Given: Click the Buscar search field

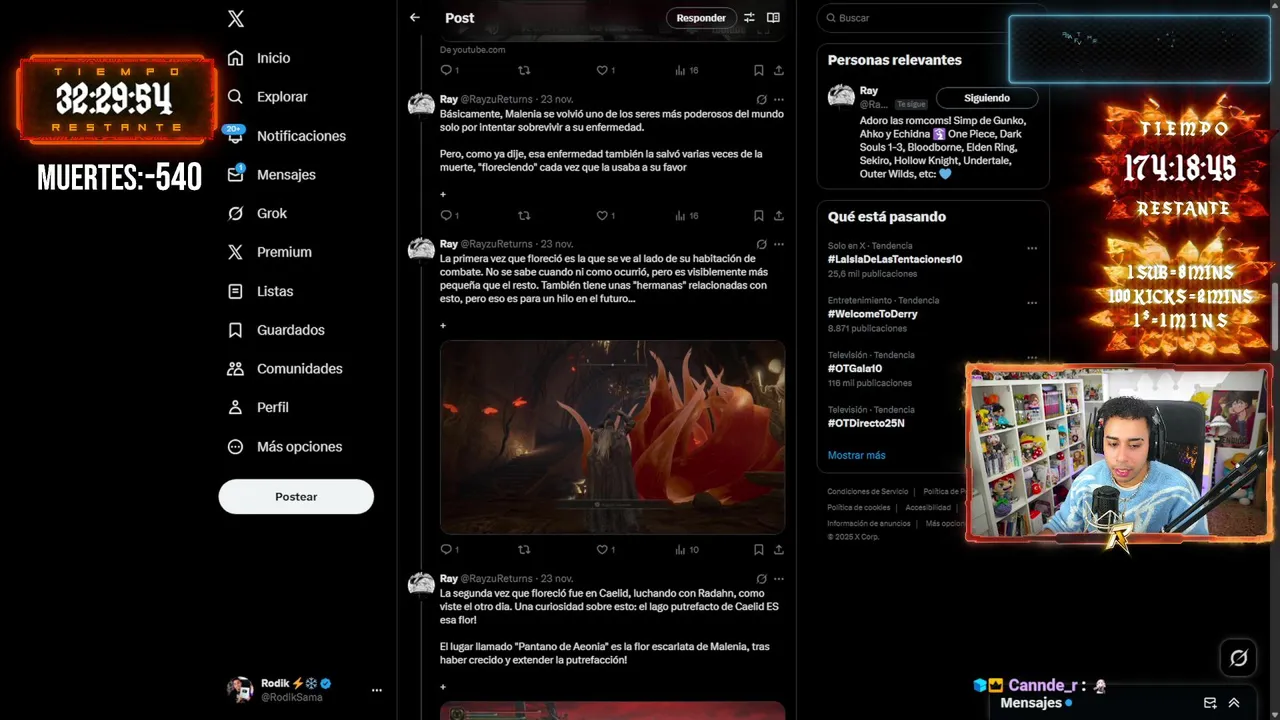Looking at the screenshot, I should click(932, 18).
